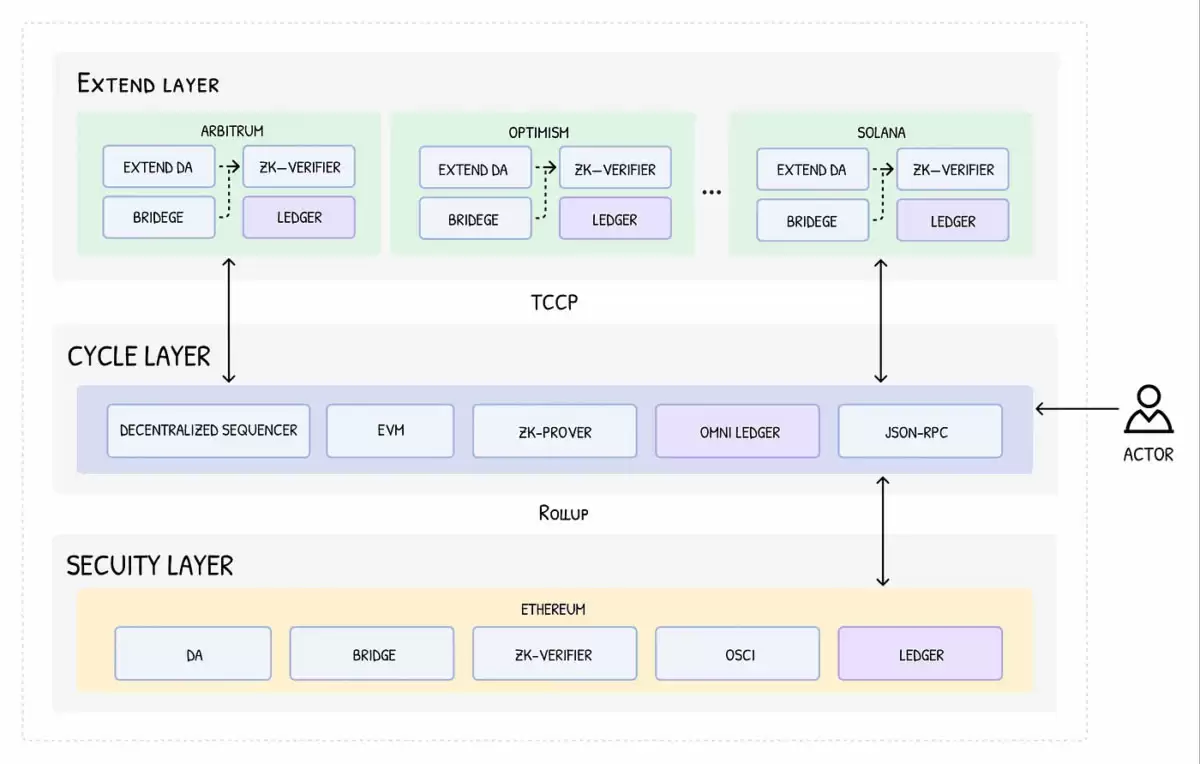
Task: Select the Omni Ledger block
Action: pos(737,430)
